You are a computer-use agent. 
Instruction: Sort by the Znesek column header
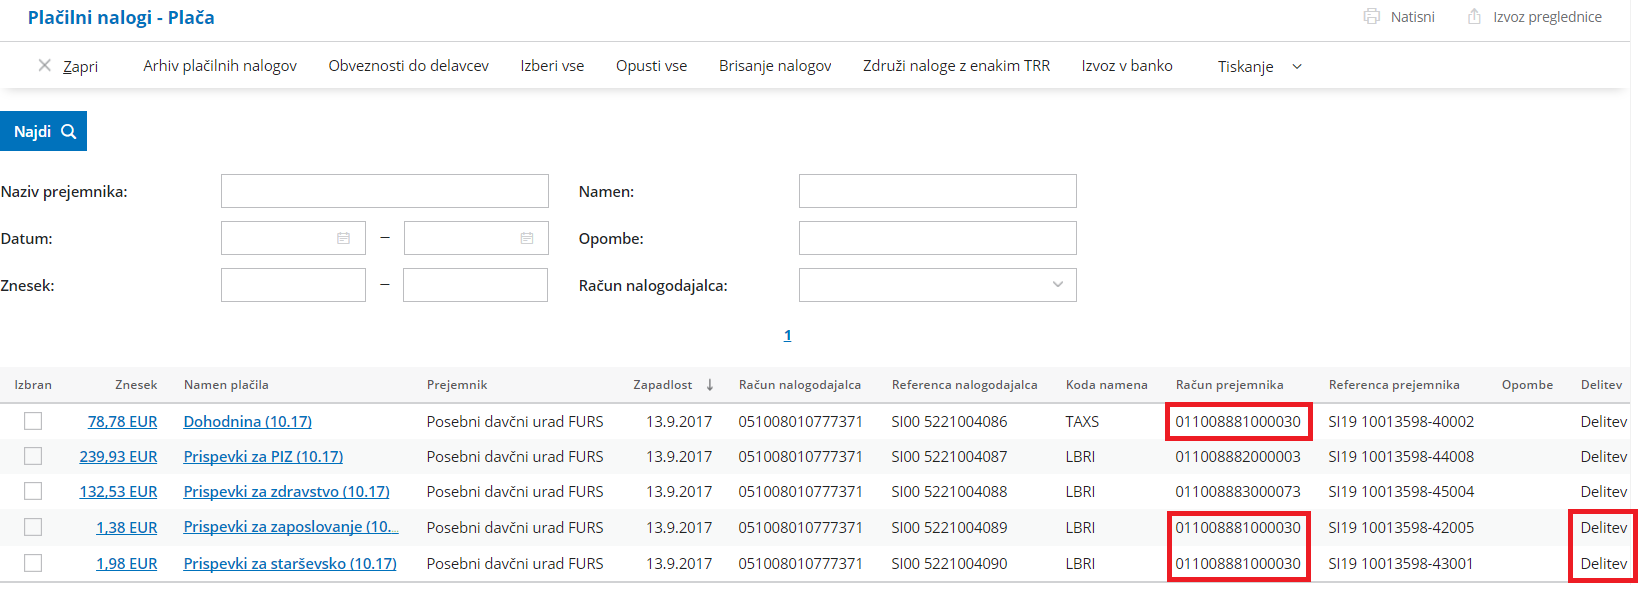[x=136, y=384]
